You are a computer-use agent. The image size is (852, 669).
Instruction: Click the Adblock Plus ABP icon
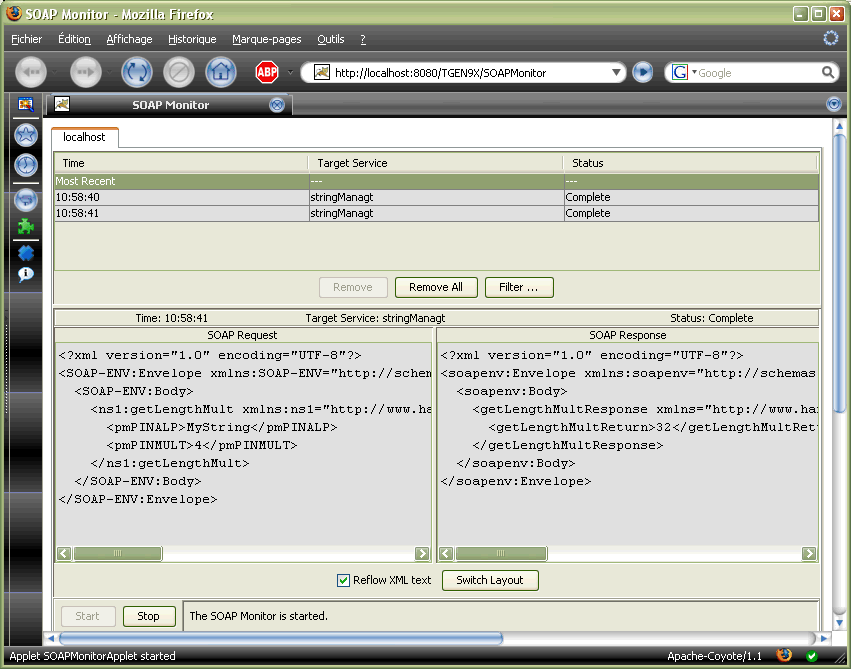[266, 72]
